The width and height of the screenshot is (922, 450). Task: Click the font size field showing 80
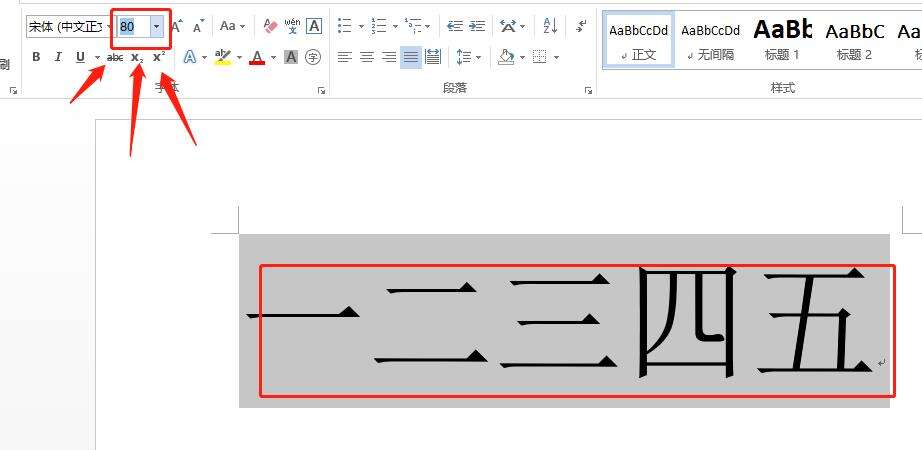pyautogui.click(x=134, y=26)
